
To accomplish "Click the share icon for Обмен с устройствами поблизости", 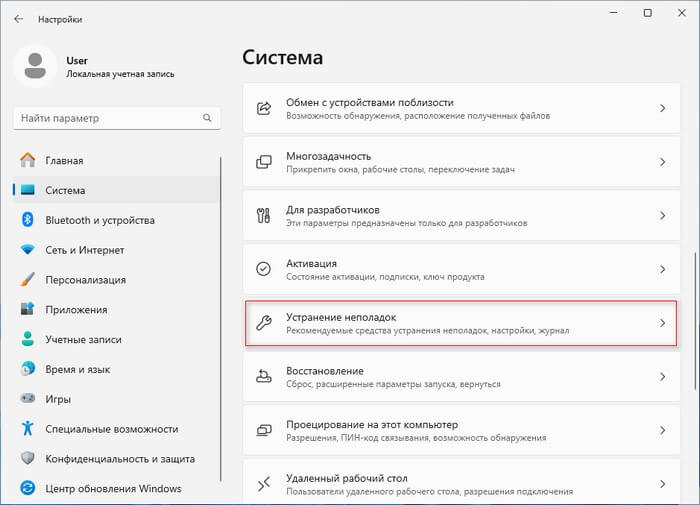I will click(264, 108).
